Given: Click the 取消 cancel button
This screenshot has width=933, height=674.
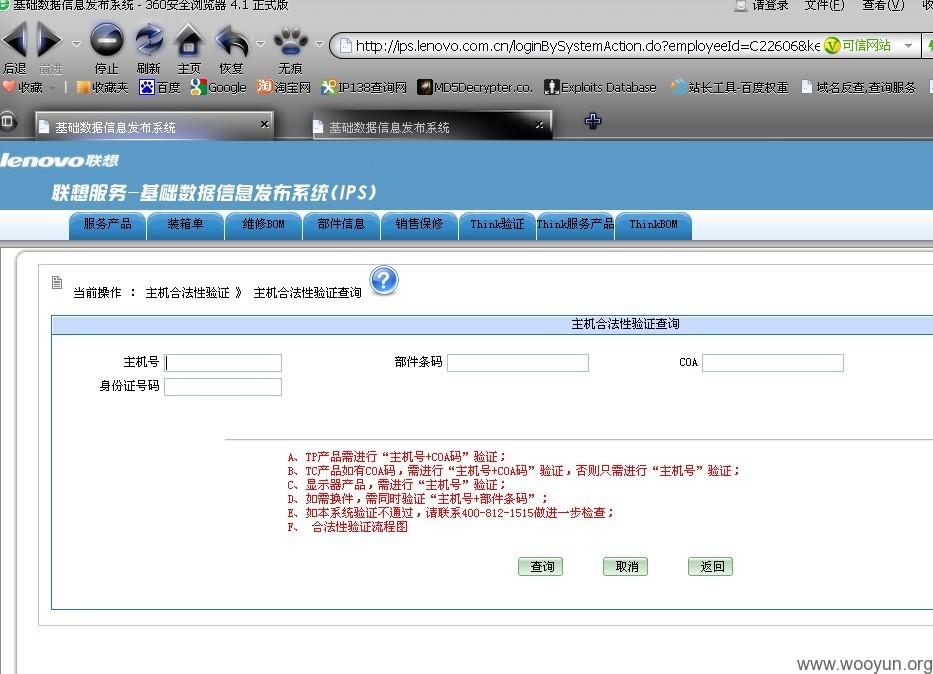Looking at the screenshot, I should [x=625, y=566].
